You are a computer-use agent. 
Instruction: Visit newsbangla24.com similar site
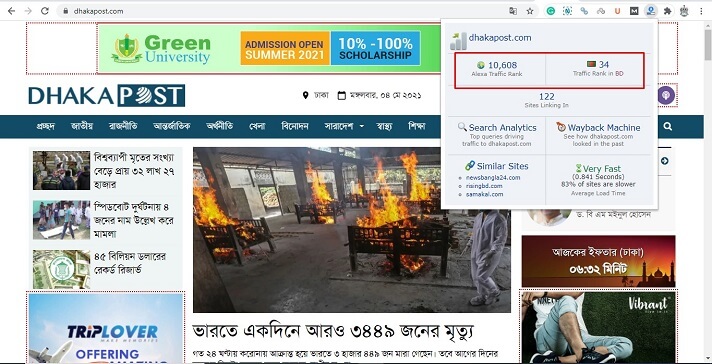(x=493, y=177)
